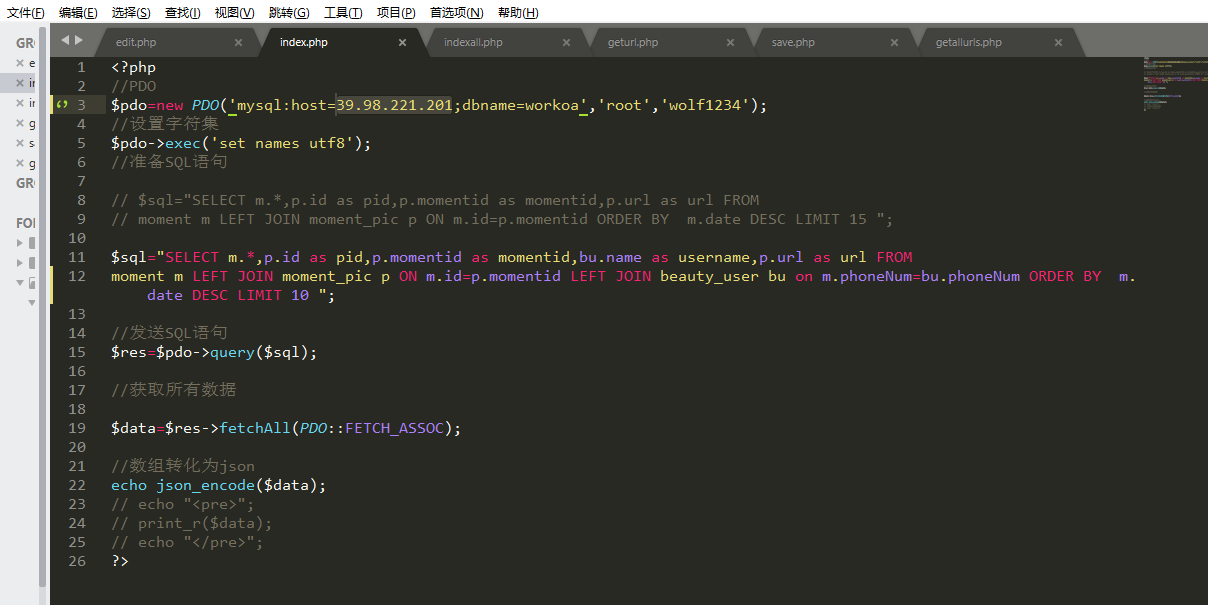1208x605 pixels.
Task: Close the geturl.php tab
Action: [x=730, y=43]
